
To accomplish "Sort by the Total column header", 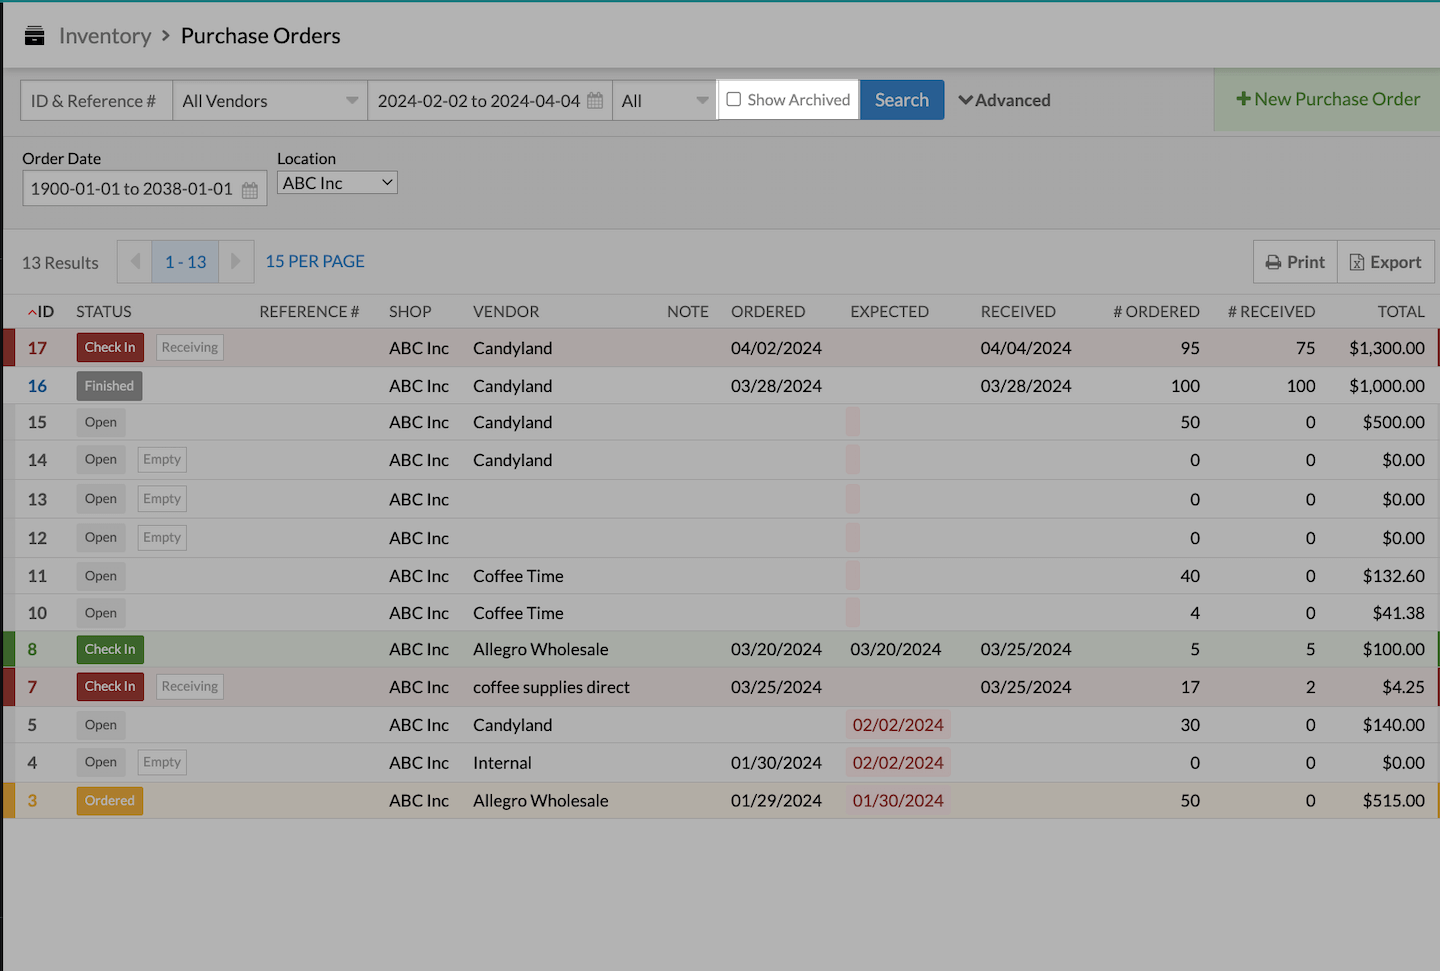I will (1400, 312).
